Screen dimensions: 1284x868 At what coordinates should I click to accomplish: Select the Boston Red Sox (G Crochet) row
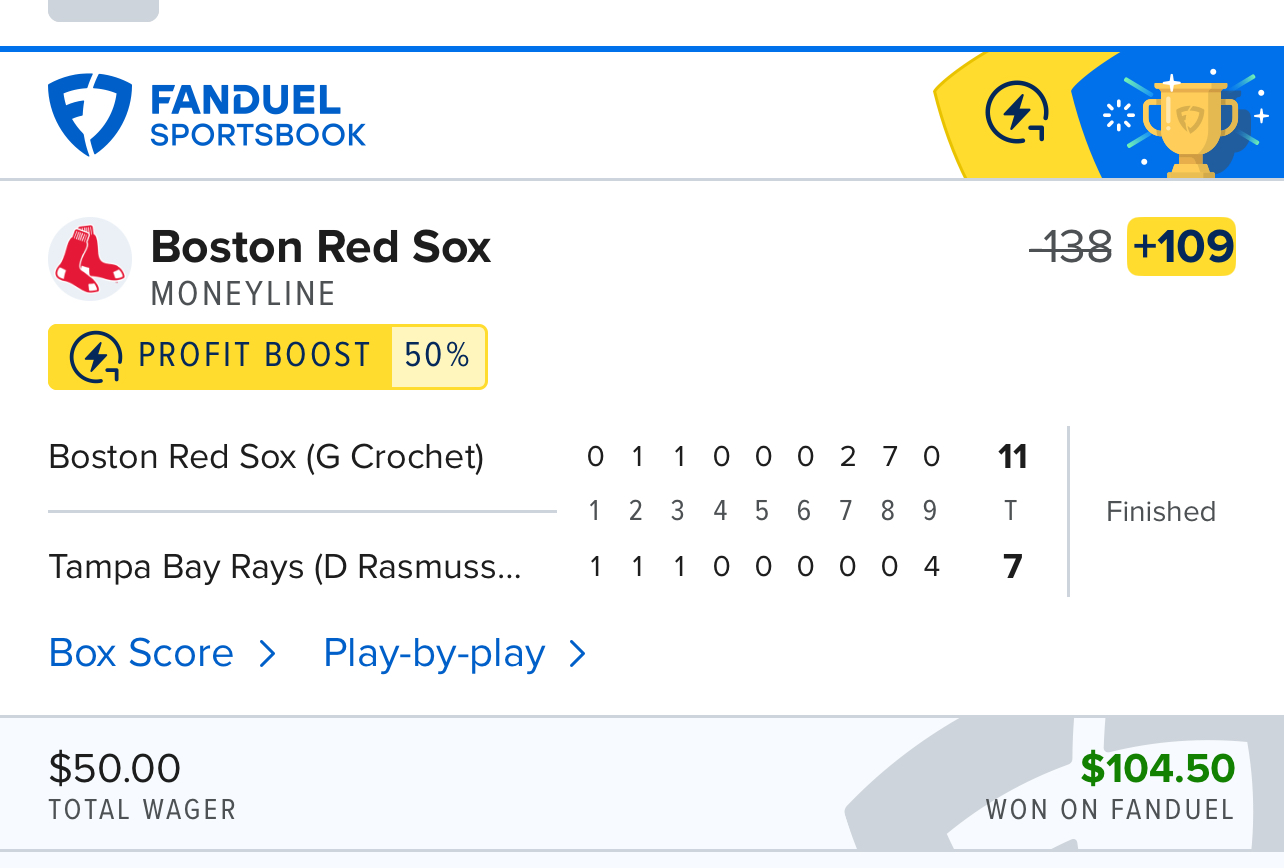coord(266,457)
